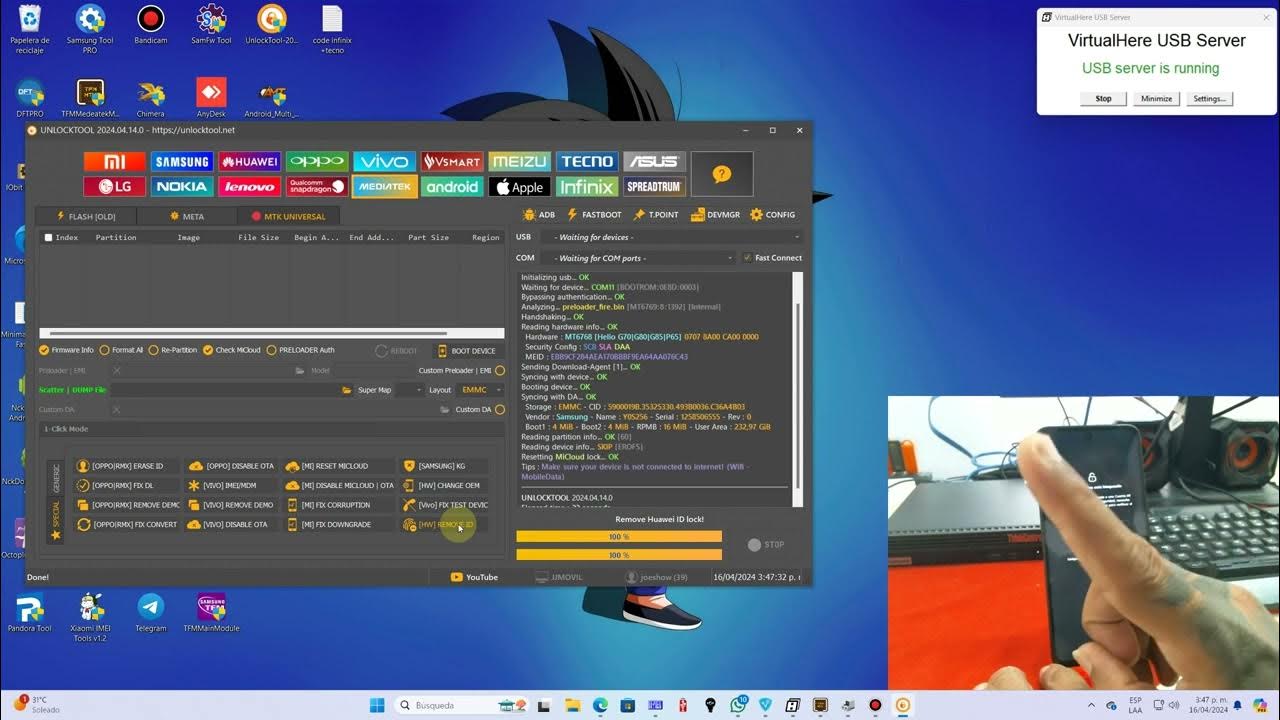Viewport: 1280px width, 720px height.
Task: Enable Format All option
Action: [121, 350]
